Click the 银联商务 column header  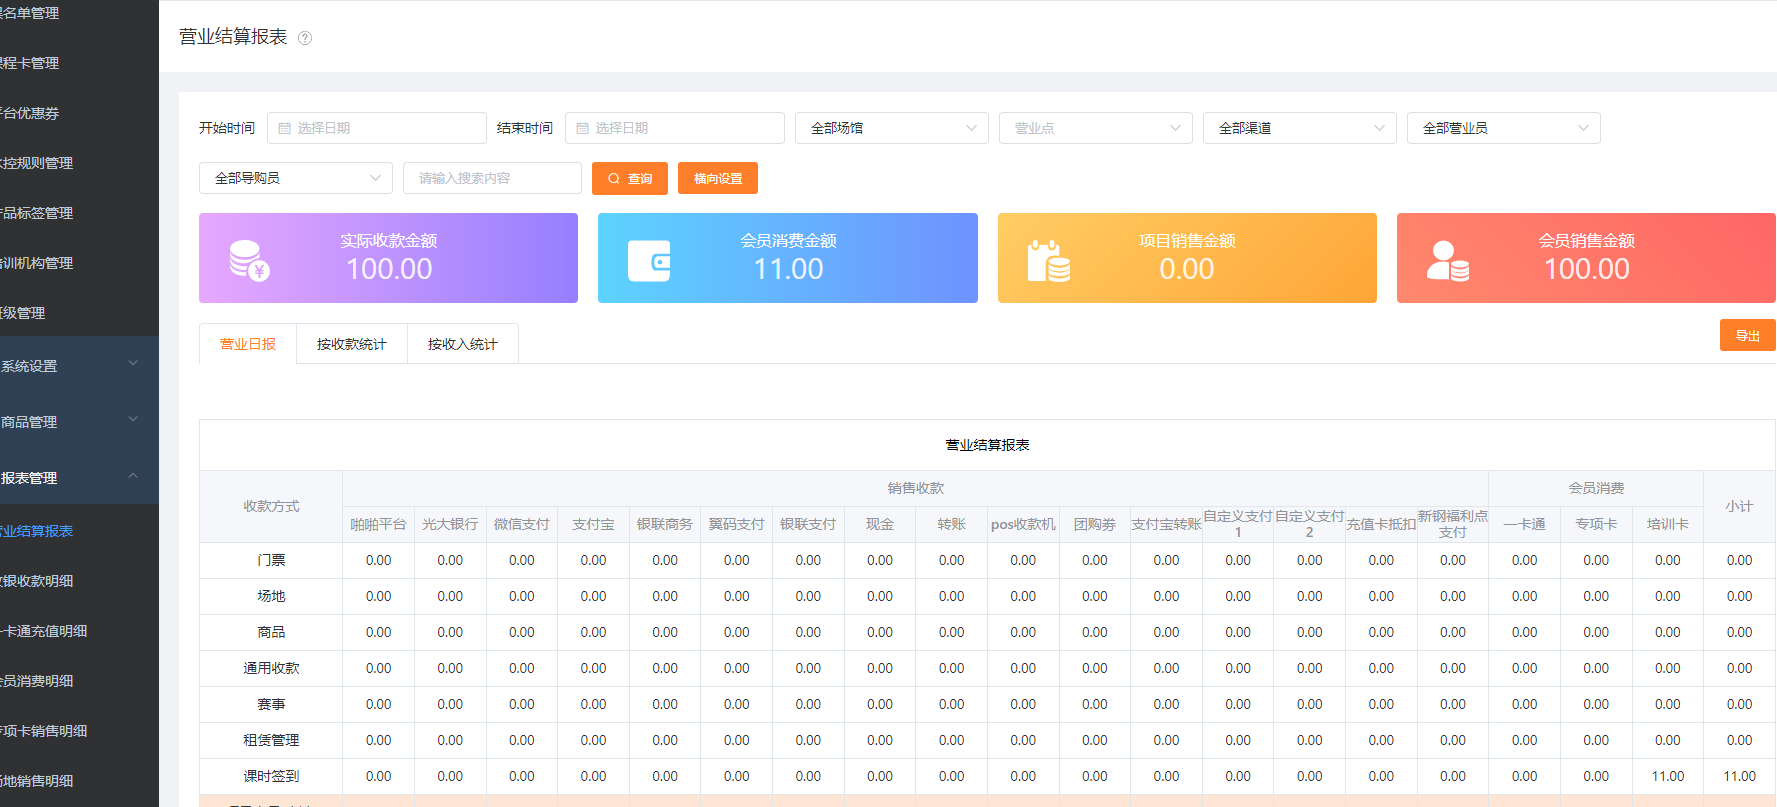pyautogui.click(x=665, y=524)
